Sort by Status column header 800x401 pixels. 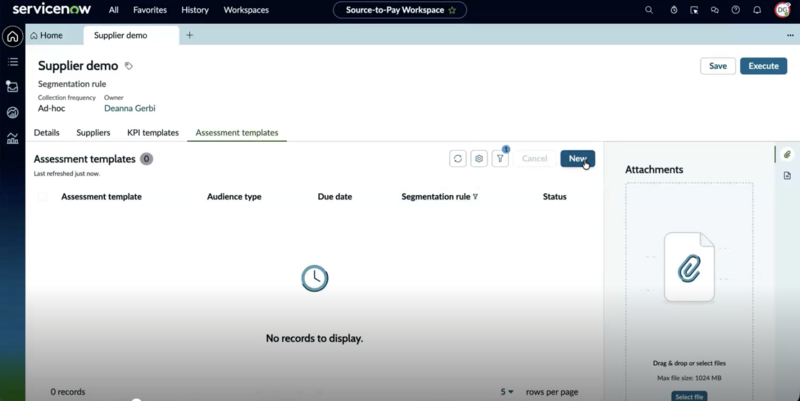(555, 196)
